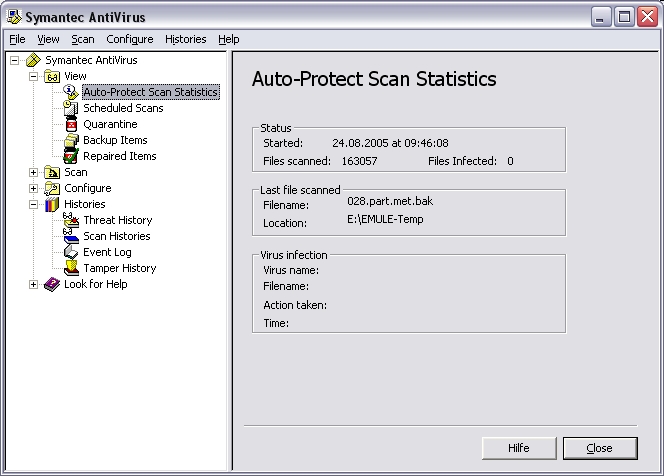664x476 pixels.
Task: Click the Histories books icon
Action: pos(52,205)
